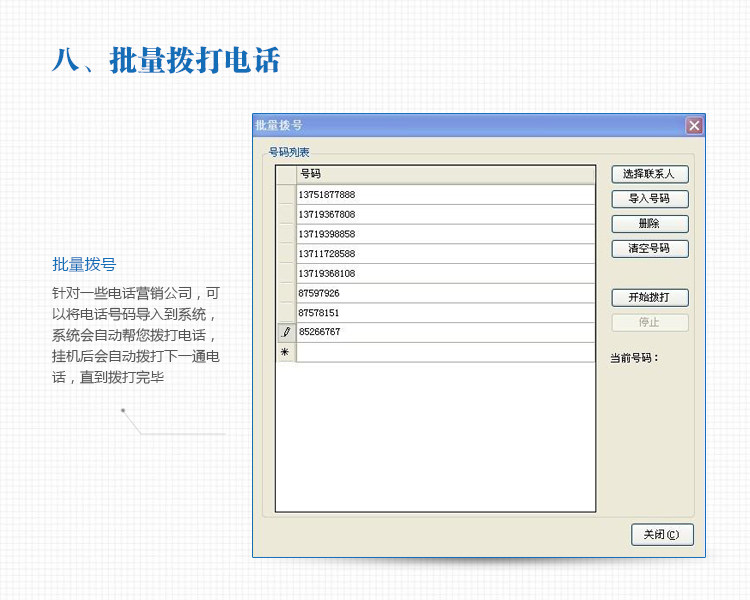Click the 删除 button
This screenshot has width=750, height=600.
pos(650,224)
